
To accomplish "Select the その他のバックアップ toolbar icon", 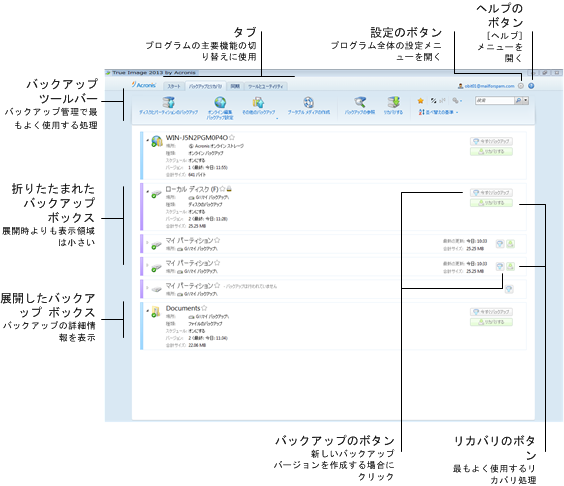I will click(x=258, y=102).
